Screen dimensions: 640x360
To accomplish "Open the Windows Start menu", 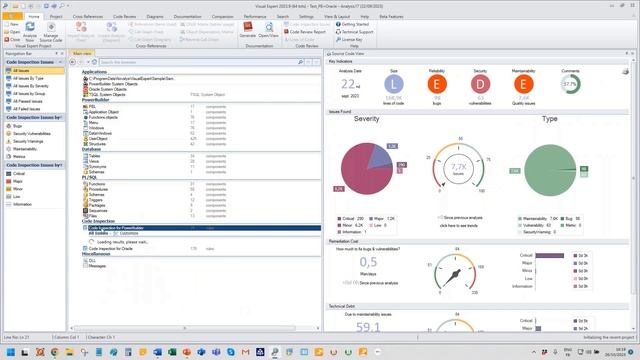I will pos(11,352).
